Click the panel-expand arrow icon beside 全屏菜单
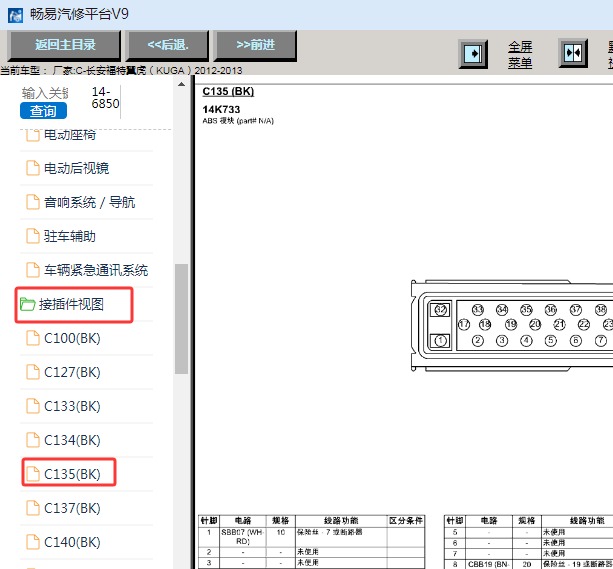The width and height of the screenshot is (613, 569). click(473, 54)
